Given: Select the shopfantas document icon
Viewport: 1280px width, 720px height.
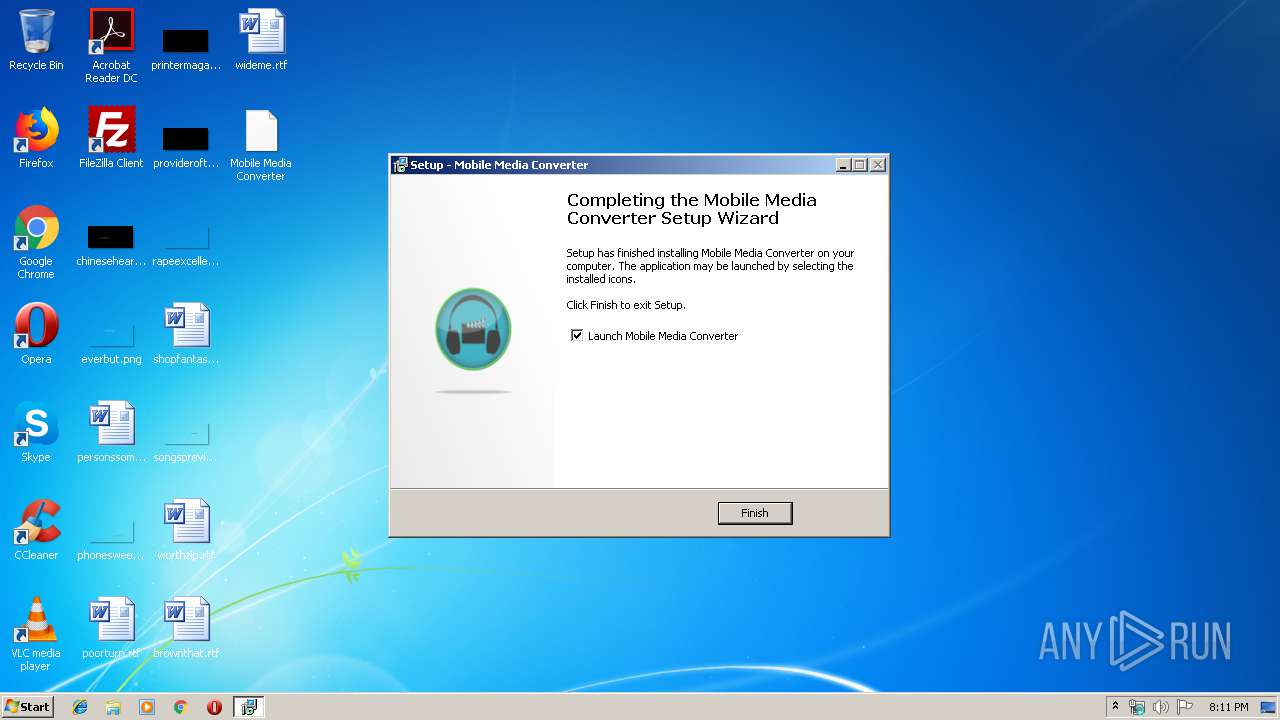Looking at the screenshot, I should pyautogui.click(x=186, y=334).
